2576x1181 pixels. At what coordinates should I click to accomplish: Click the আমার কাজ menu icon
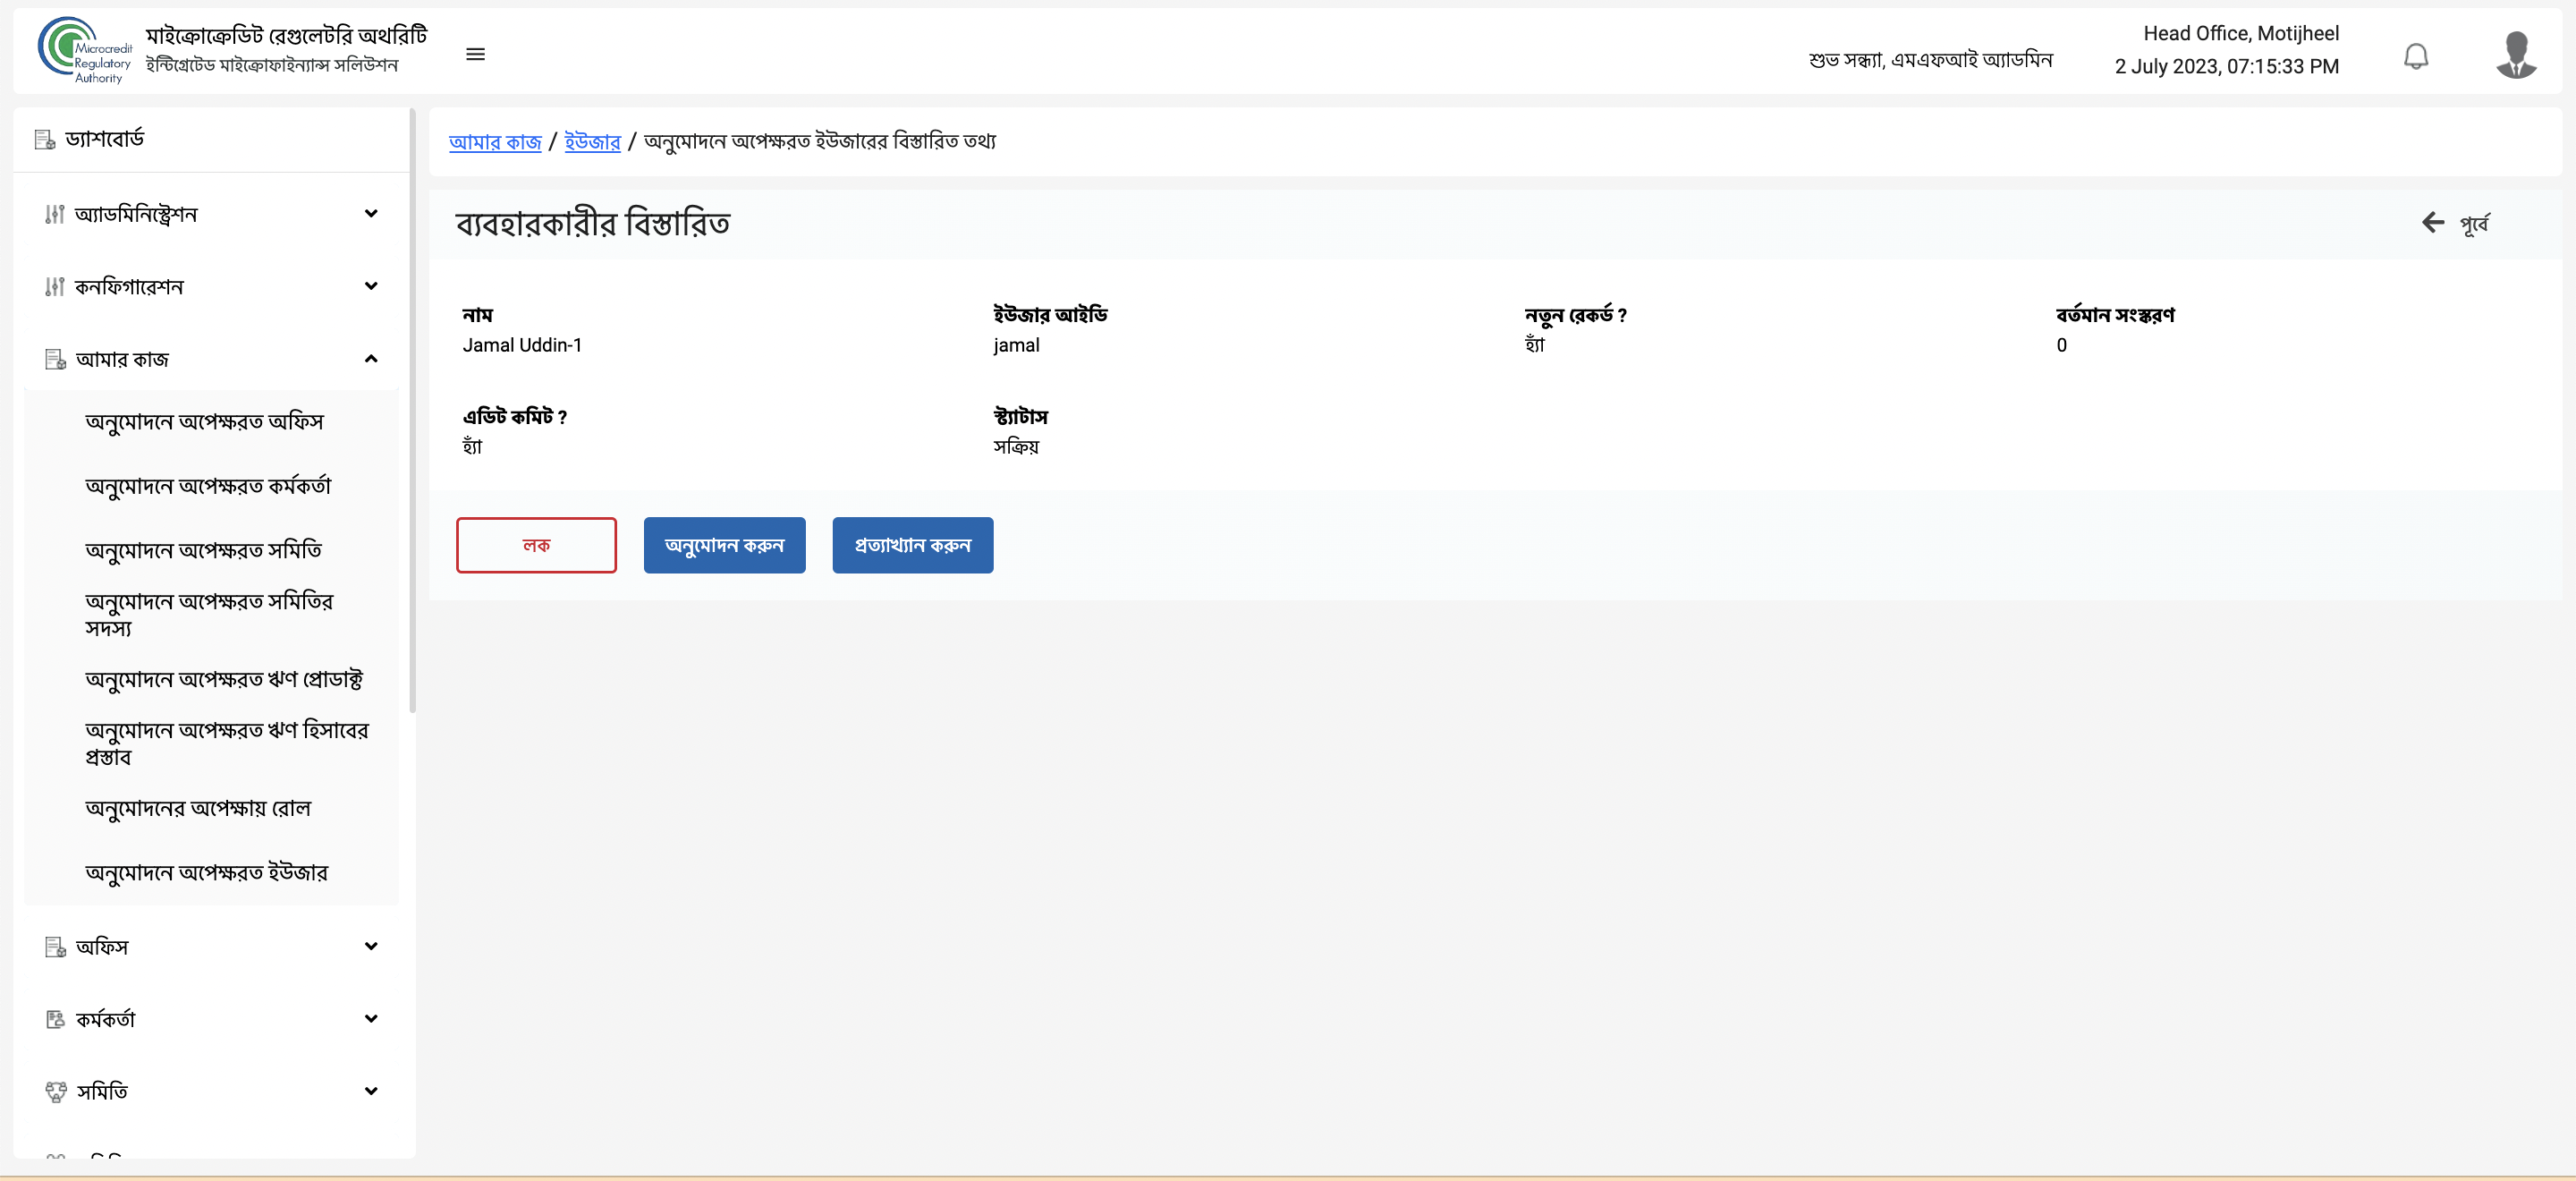pos(56,359)
